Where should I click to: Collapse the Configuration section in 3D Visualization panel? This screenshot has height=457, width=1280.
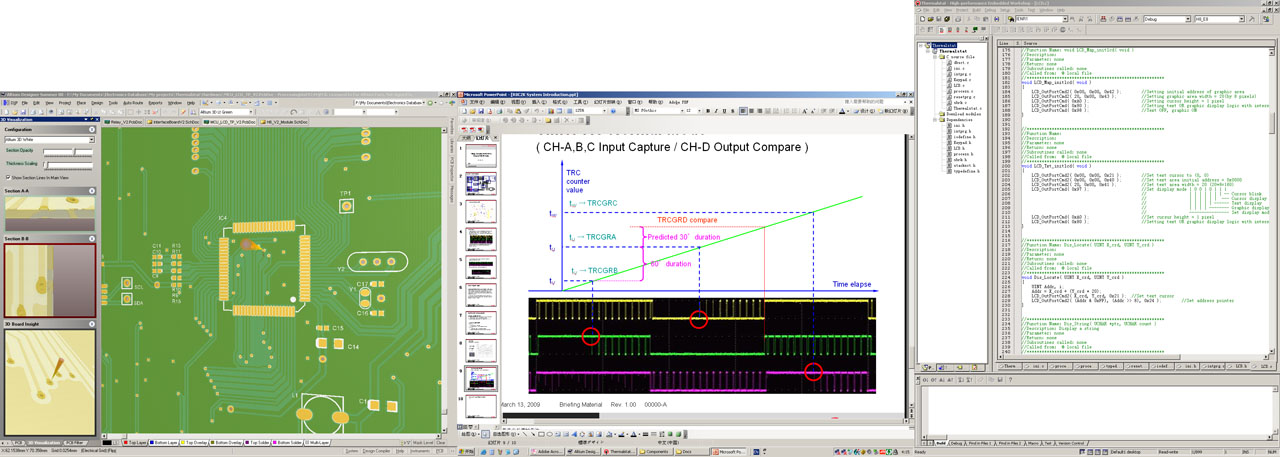pos(91,129)
